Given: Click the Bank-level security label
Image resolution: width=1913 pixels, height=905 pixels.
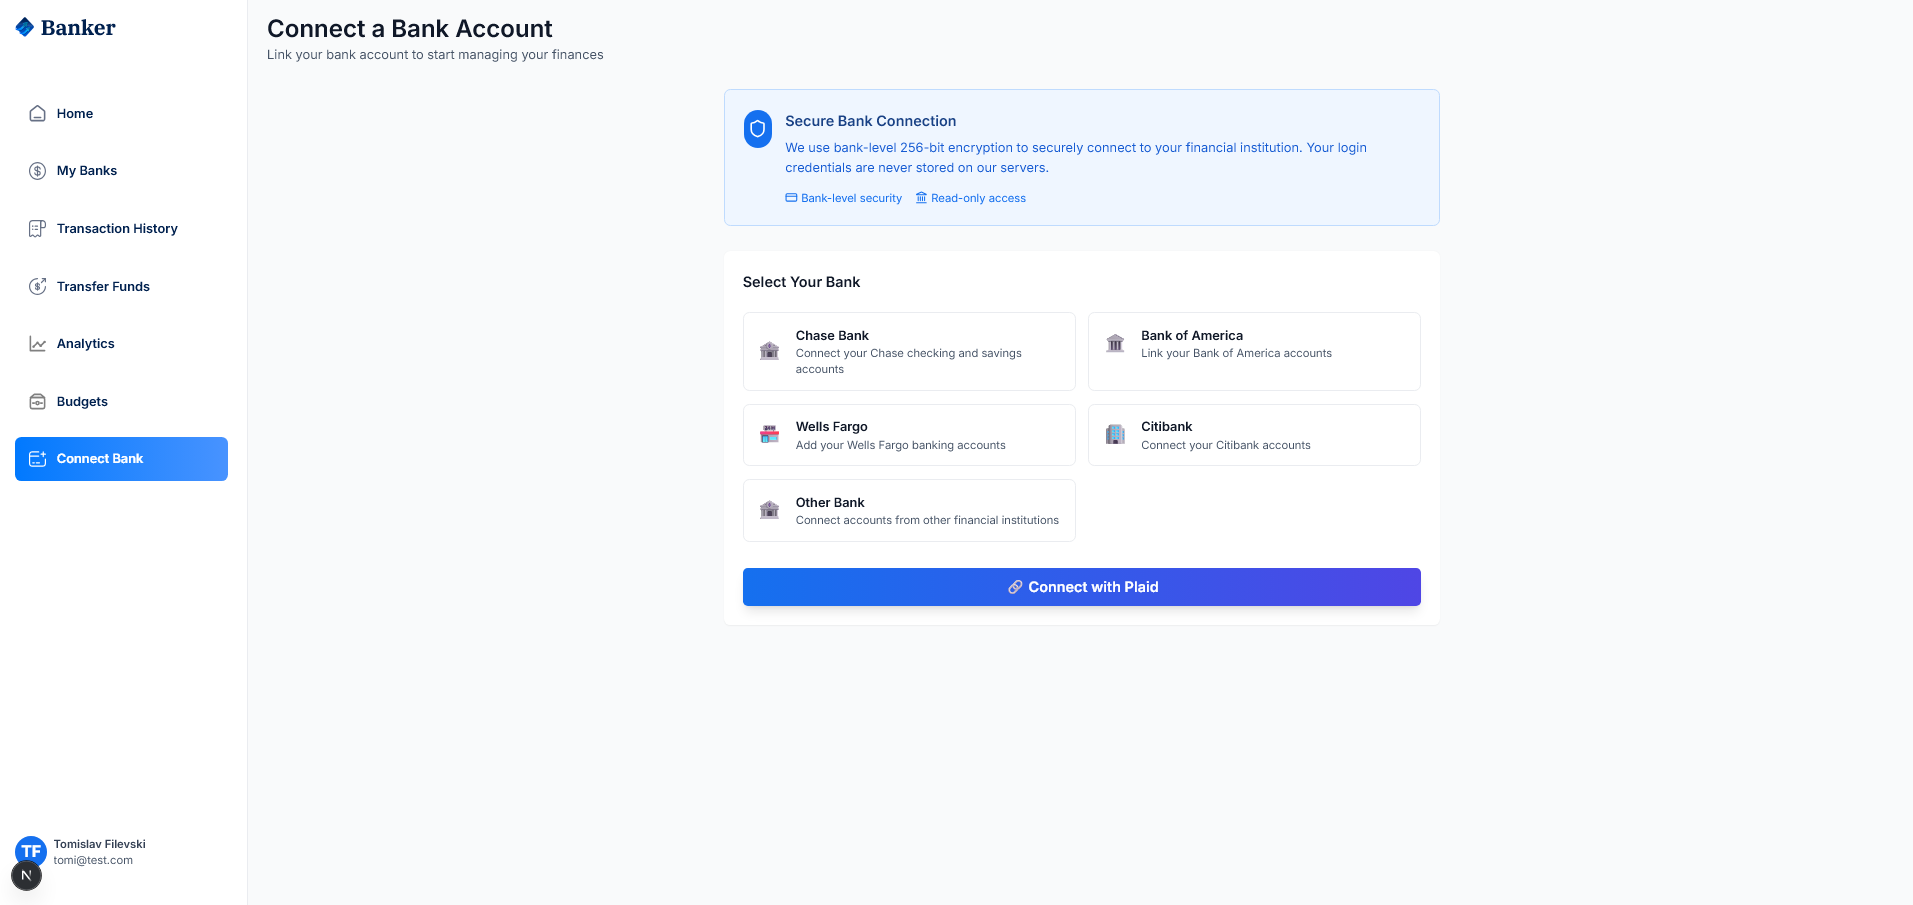Looking at the screenshot, I should coord(850,198).
